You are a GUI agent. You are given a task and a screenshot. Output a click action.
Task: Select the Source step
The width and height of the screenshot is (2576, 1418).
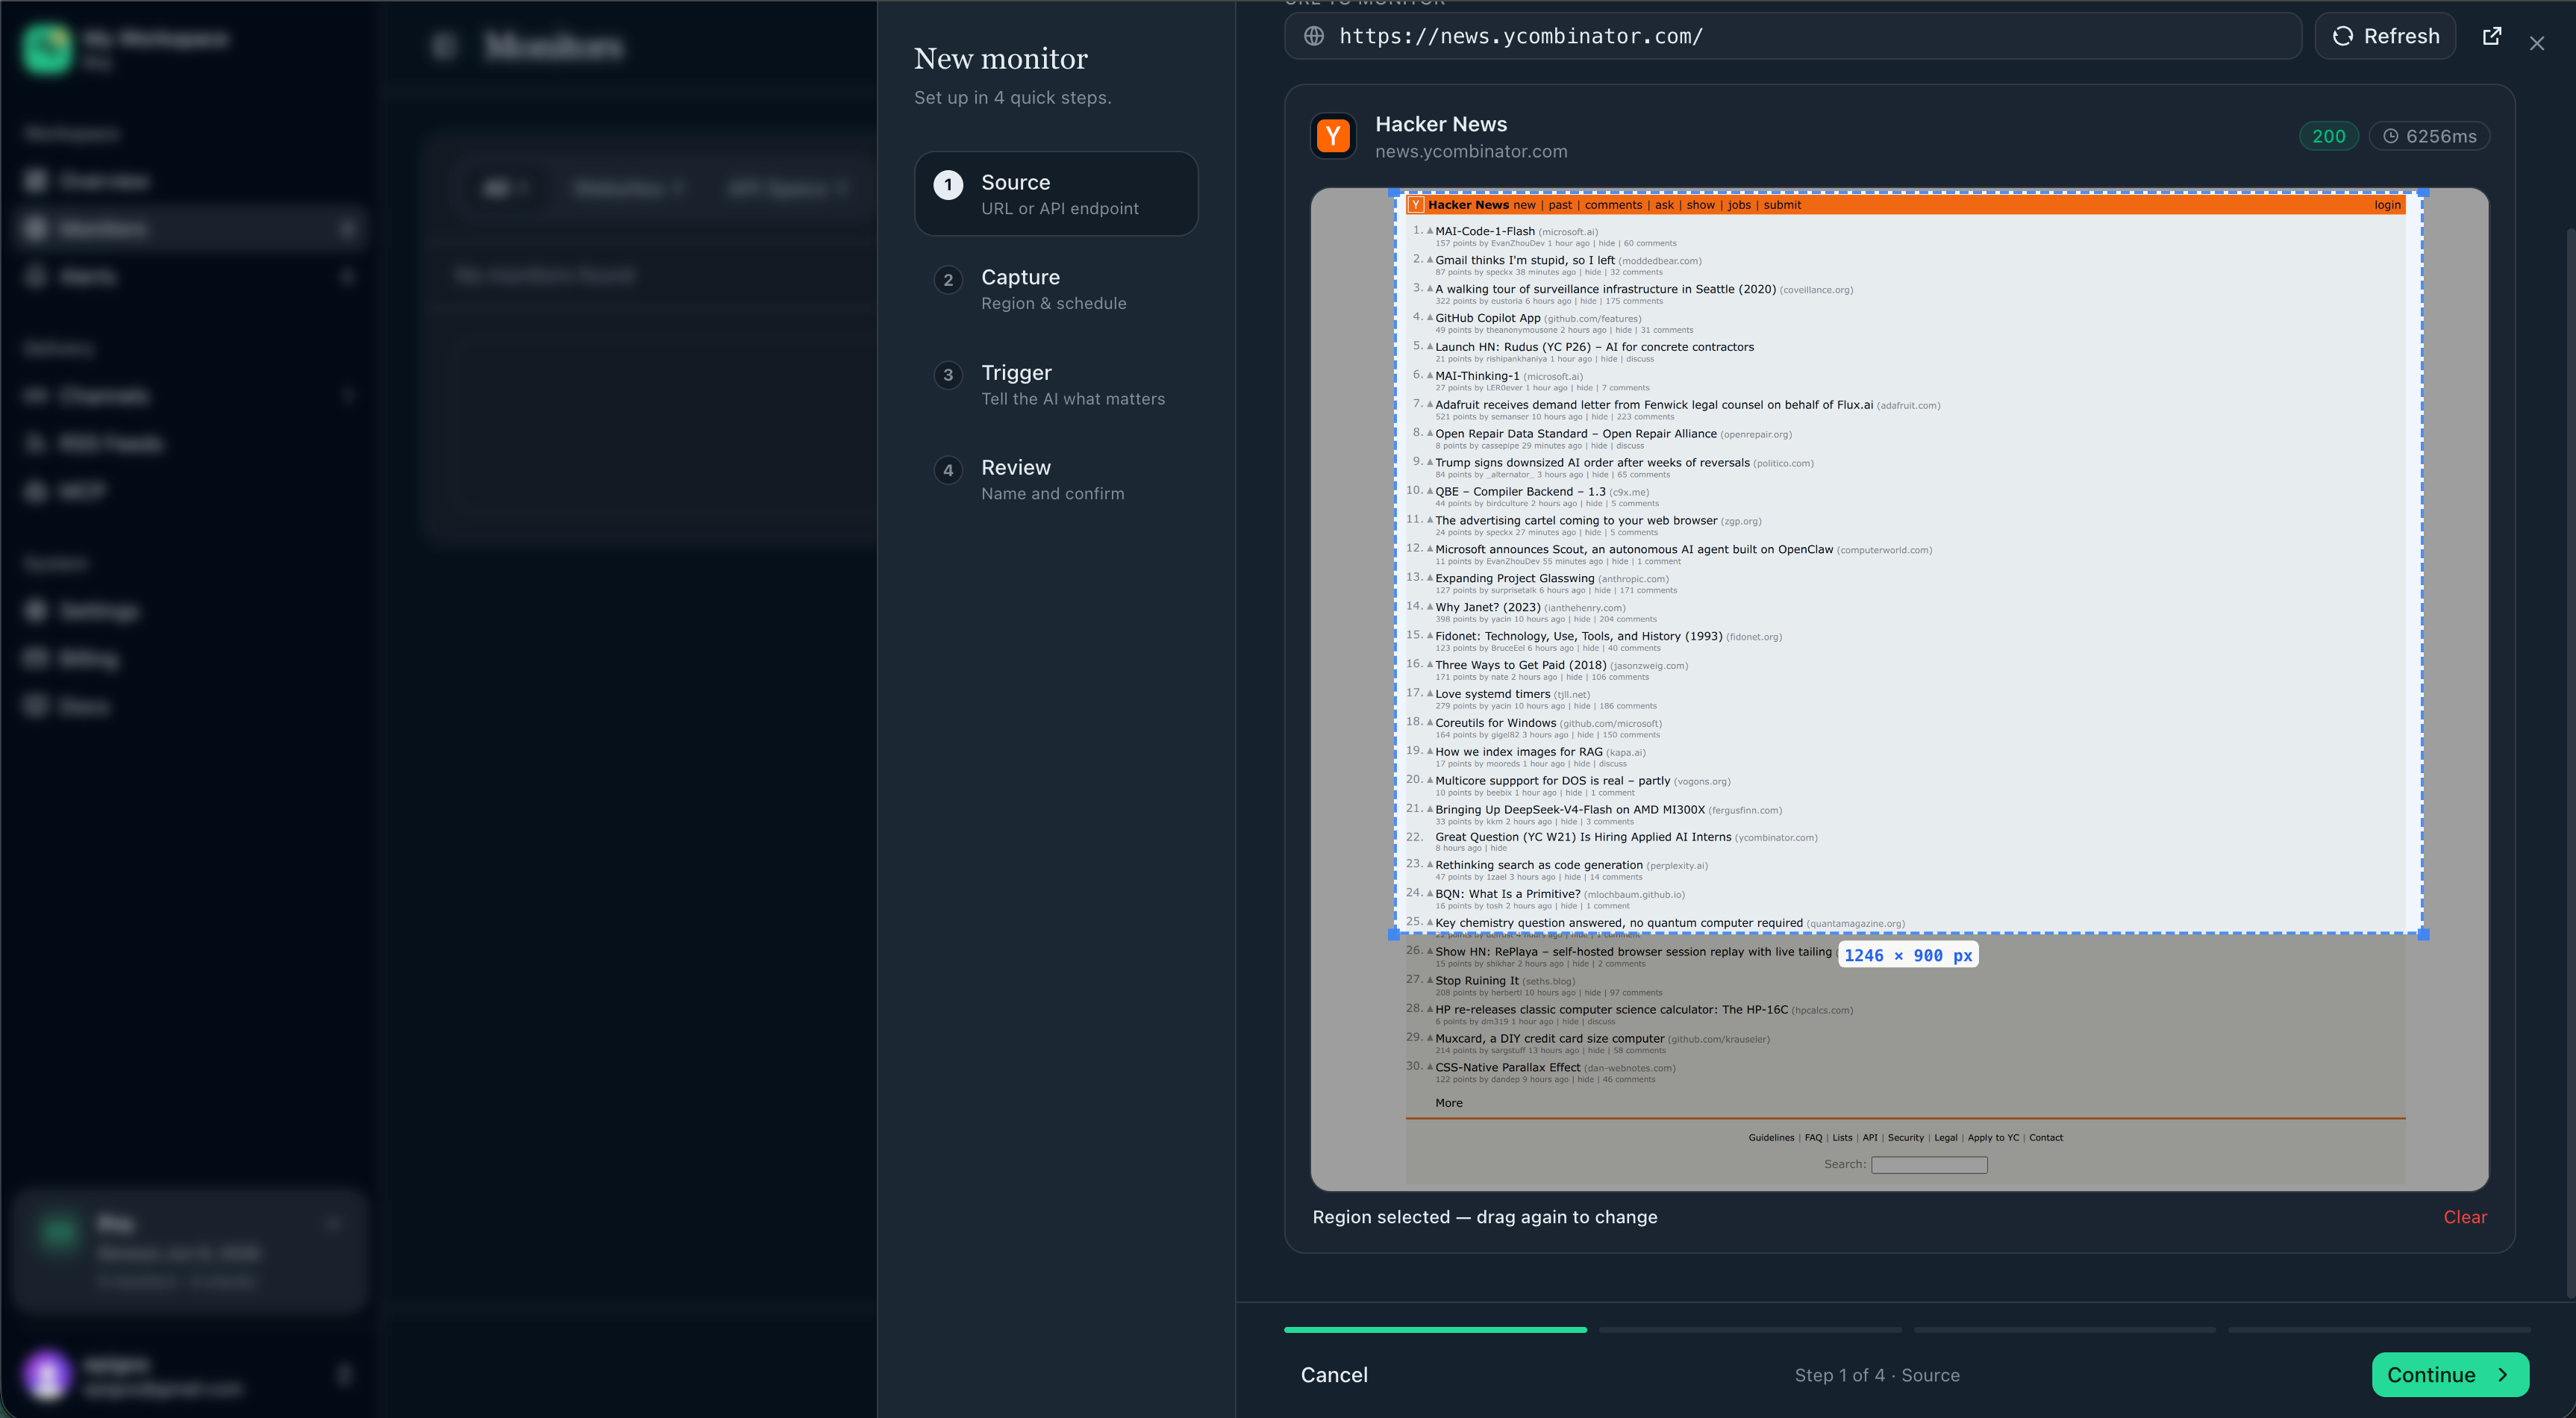[1056, 194]
